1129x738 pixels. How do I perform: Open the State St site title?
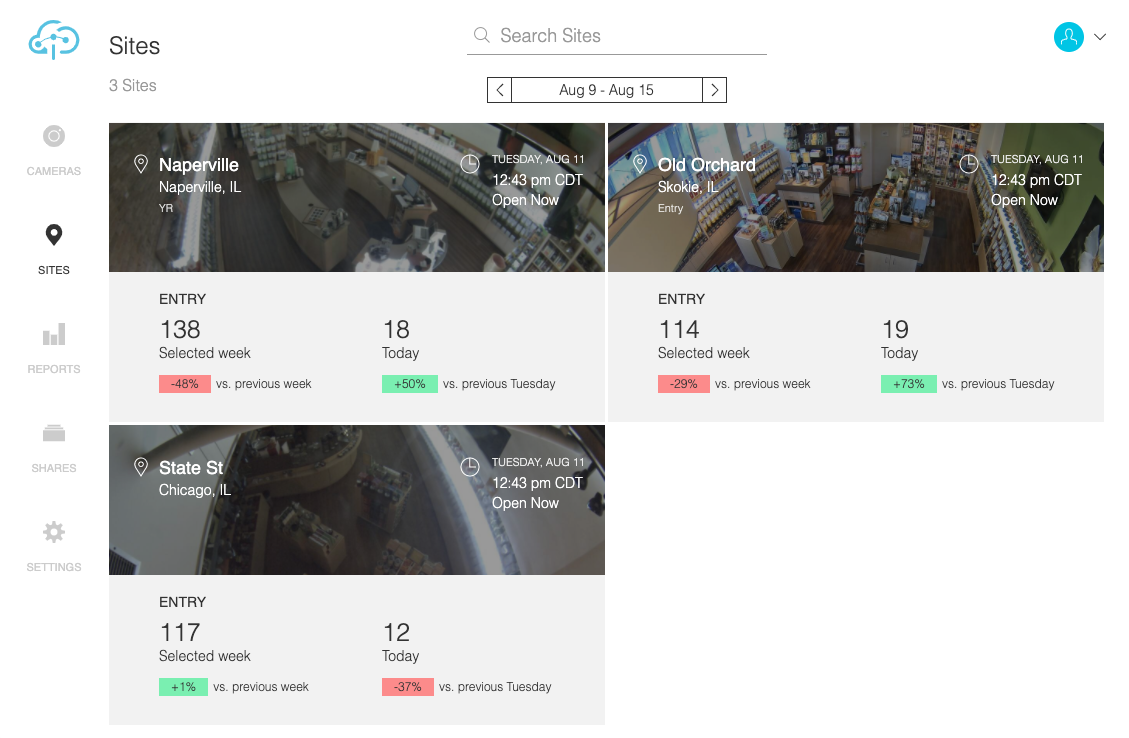click(x=191, y=468)
